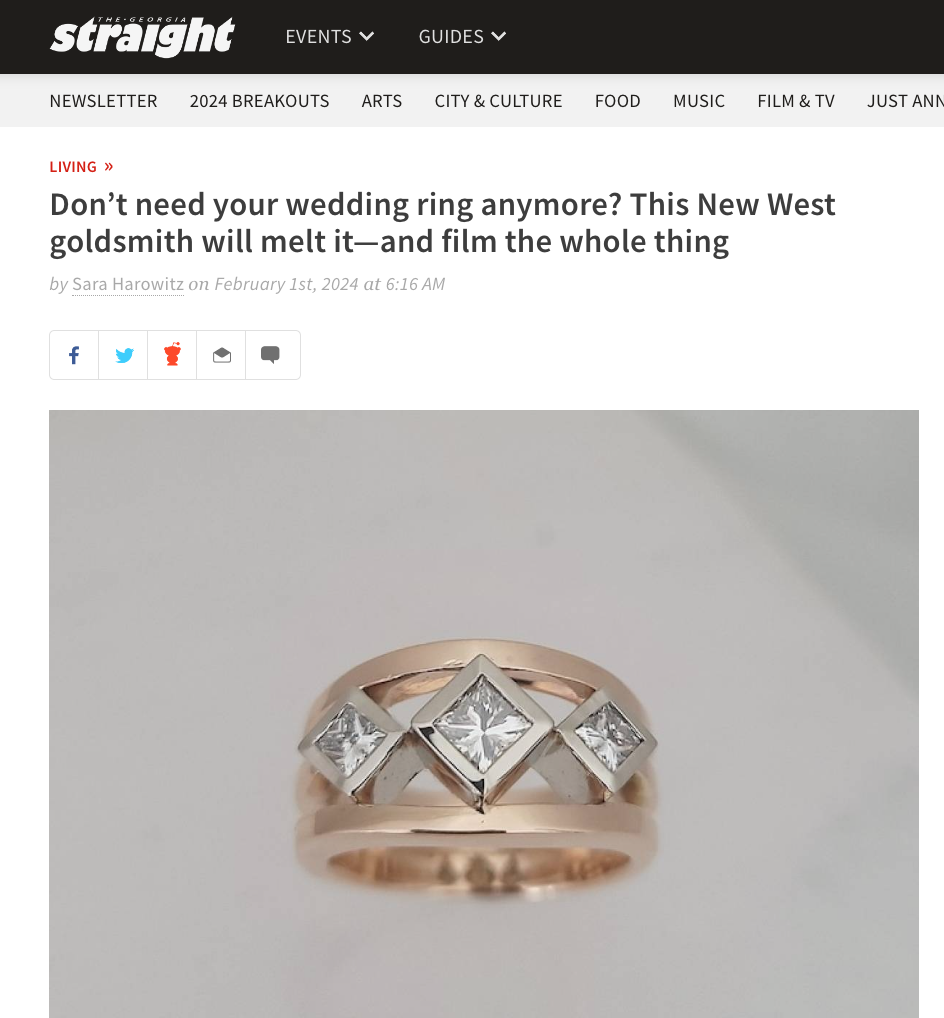View author Sara Harowitz's profile
The width and height of the screenshot is (944, 1018).
[128, 284]
